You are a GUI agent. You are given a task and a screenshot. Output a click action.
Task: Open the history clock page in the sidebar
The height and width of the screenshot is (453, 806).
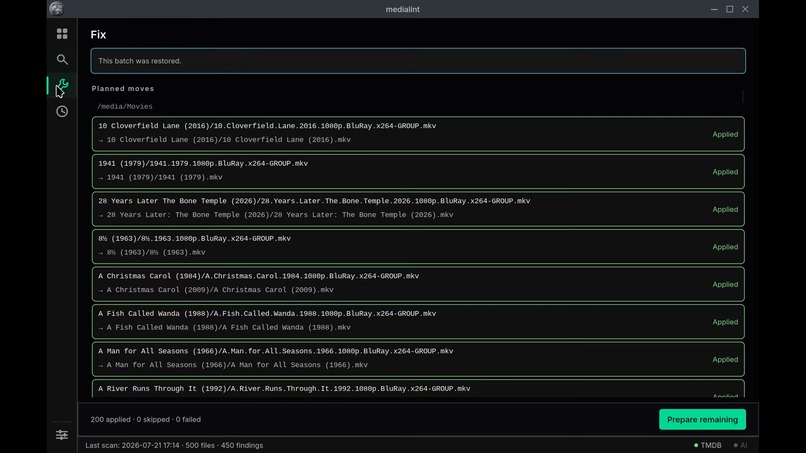click(62, 112)
